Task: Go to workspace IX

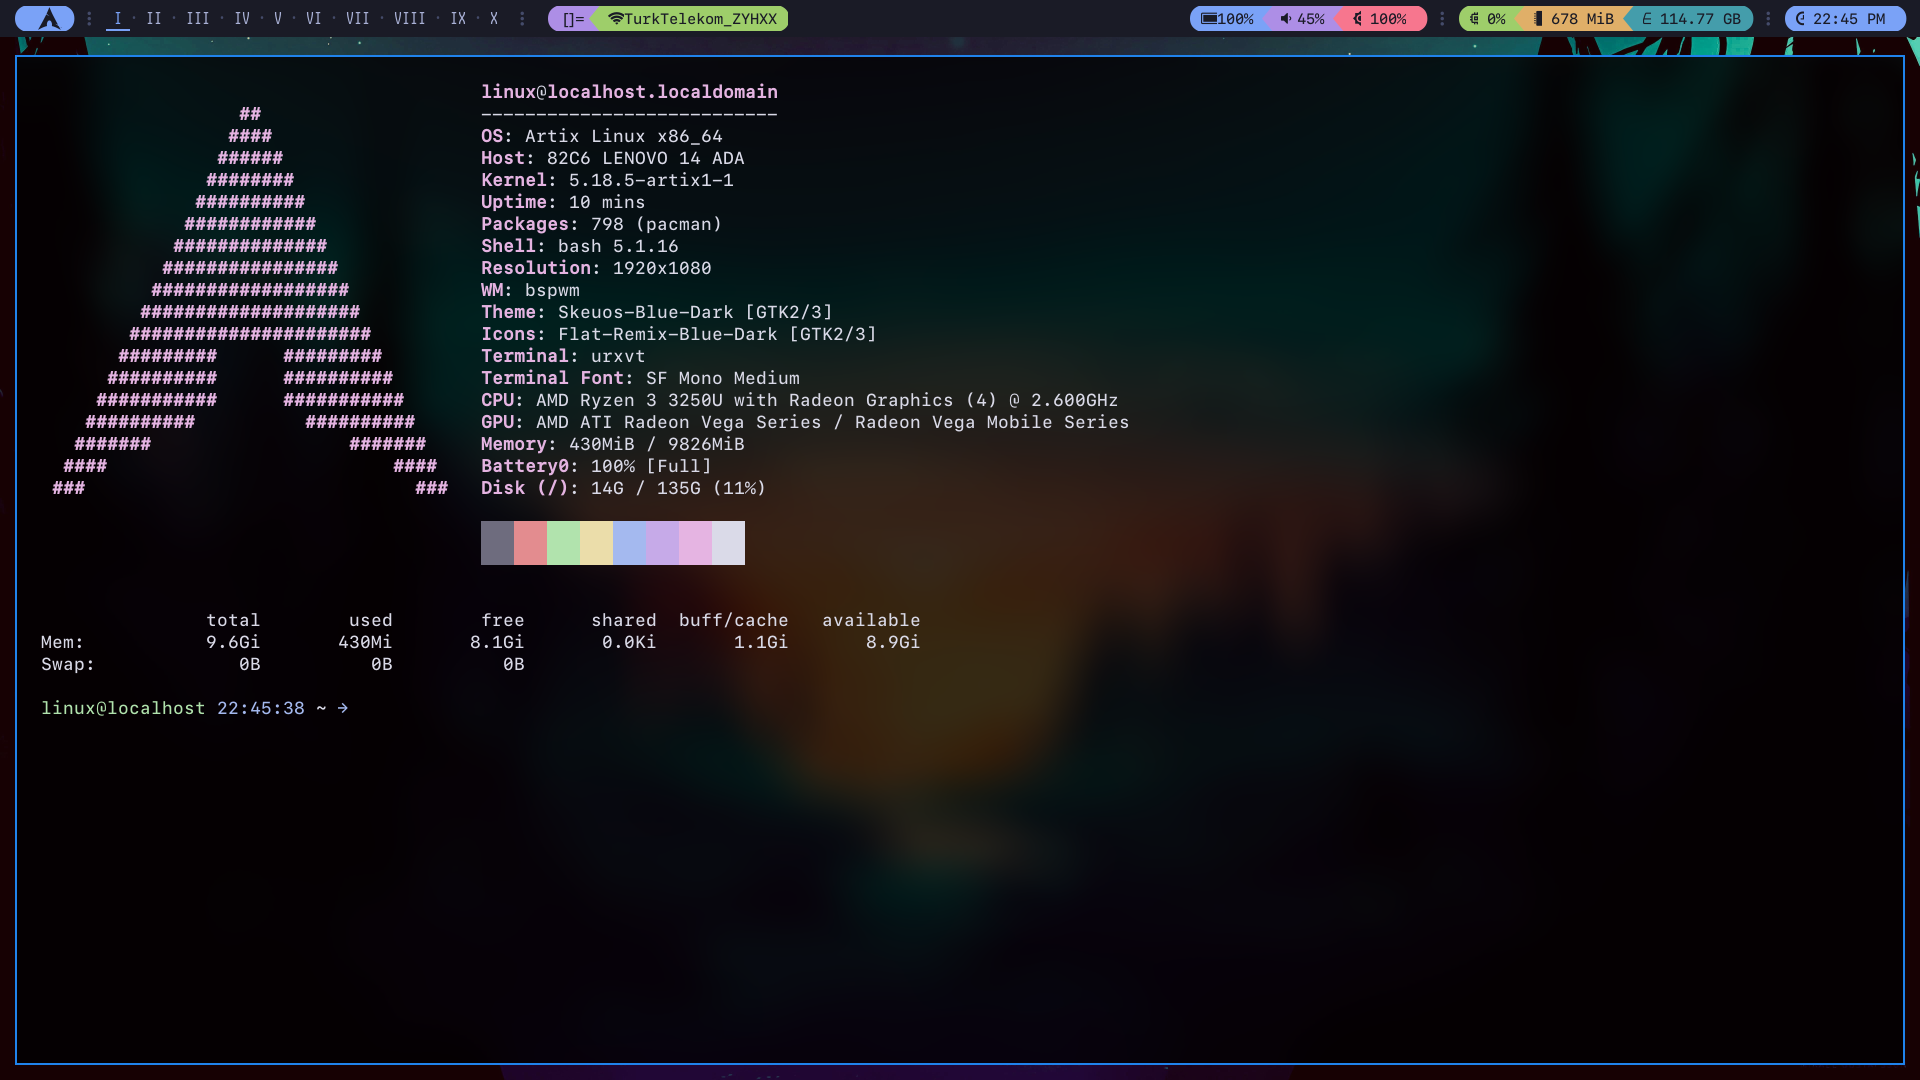Action: click(458, 19)
